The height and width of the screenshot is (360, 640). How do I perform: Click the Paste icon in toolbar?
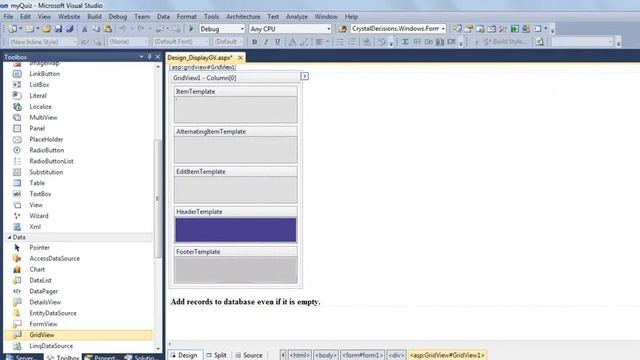107,29
